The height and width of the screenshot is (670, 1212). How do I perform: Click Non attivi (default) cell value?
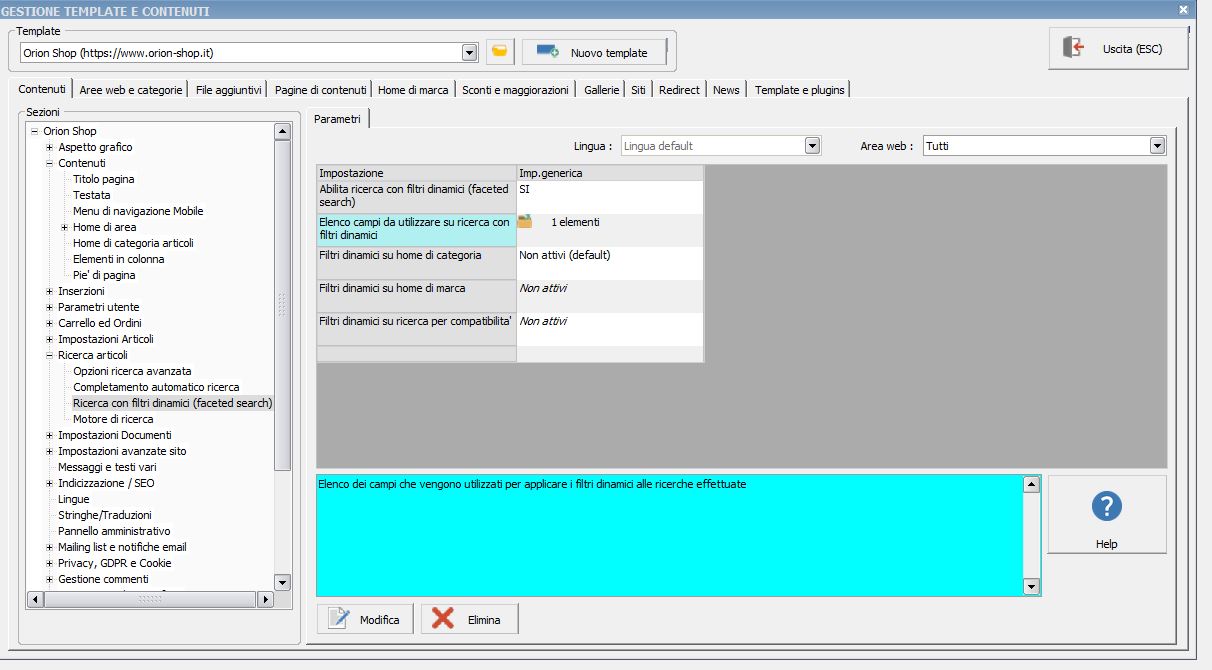click(x=610, y=263)
